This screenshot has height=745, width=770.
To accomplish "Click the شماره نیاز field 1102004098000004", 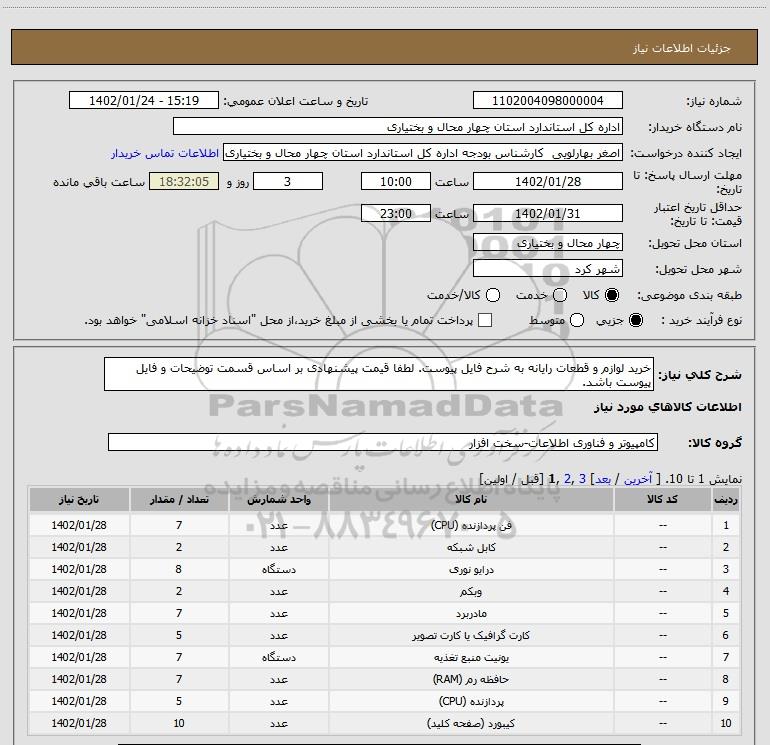I will (x=548, y=101).
